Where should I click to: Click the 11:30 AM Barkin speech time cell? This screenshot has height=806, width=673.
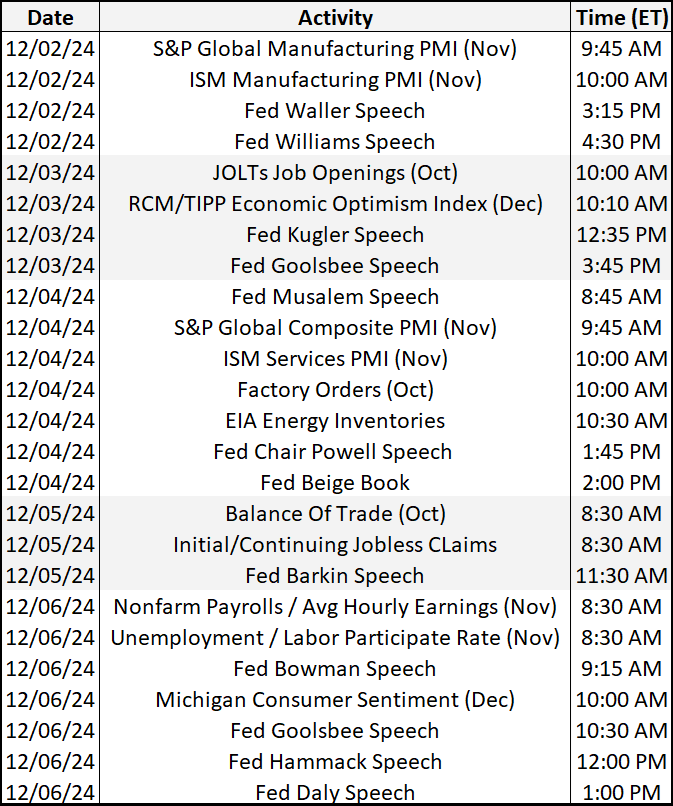click(x=621, y=576)
